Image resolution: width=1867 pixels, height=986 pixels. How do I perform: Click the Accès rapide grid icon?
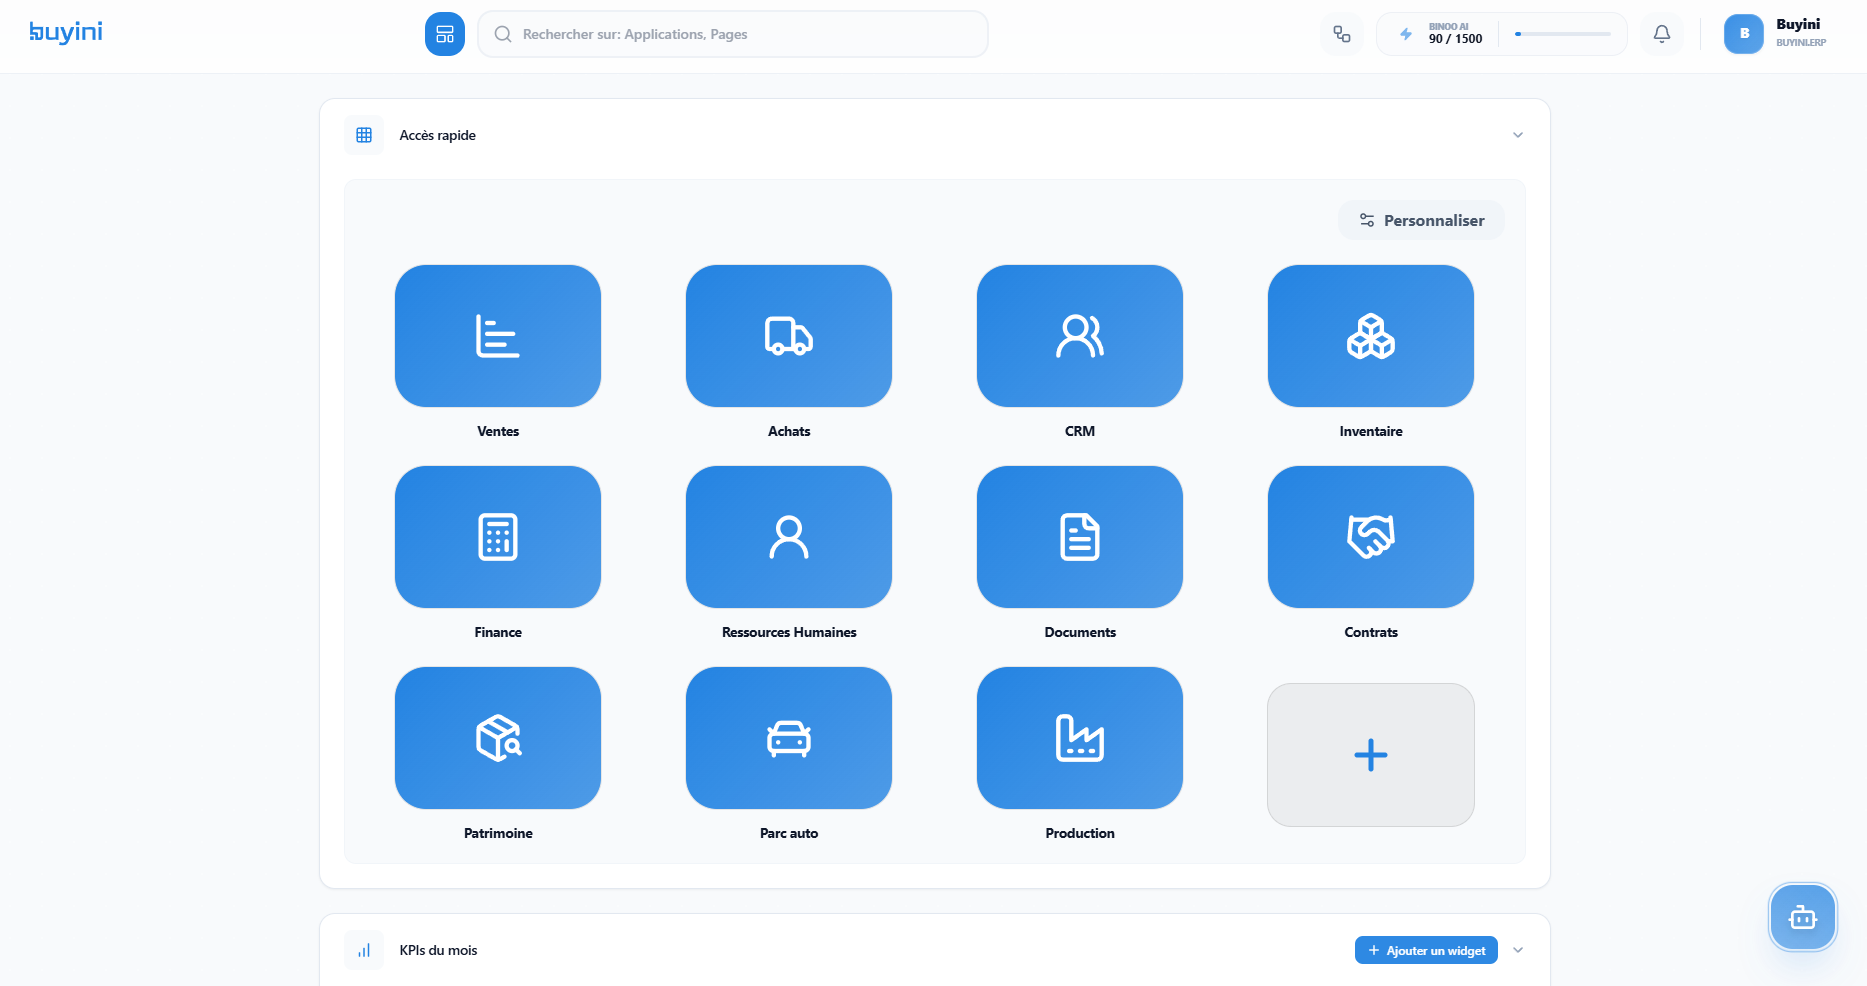coord(364,135)
